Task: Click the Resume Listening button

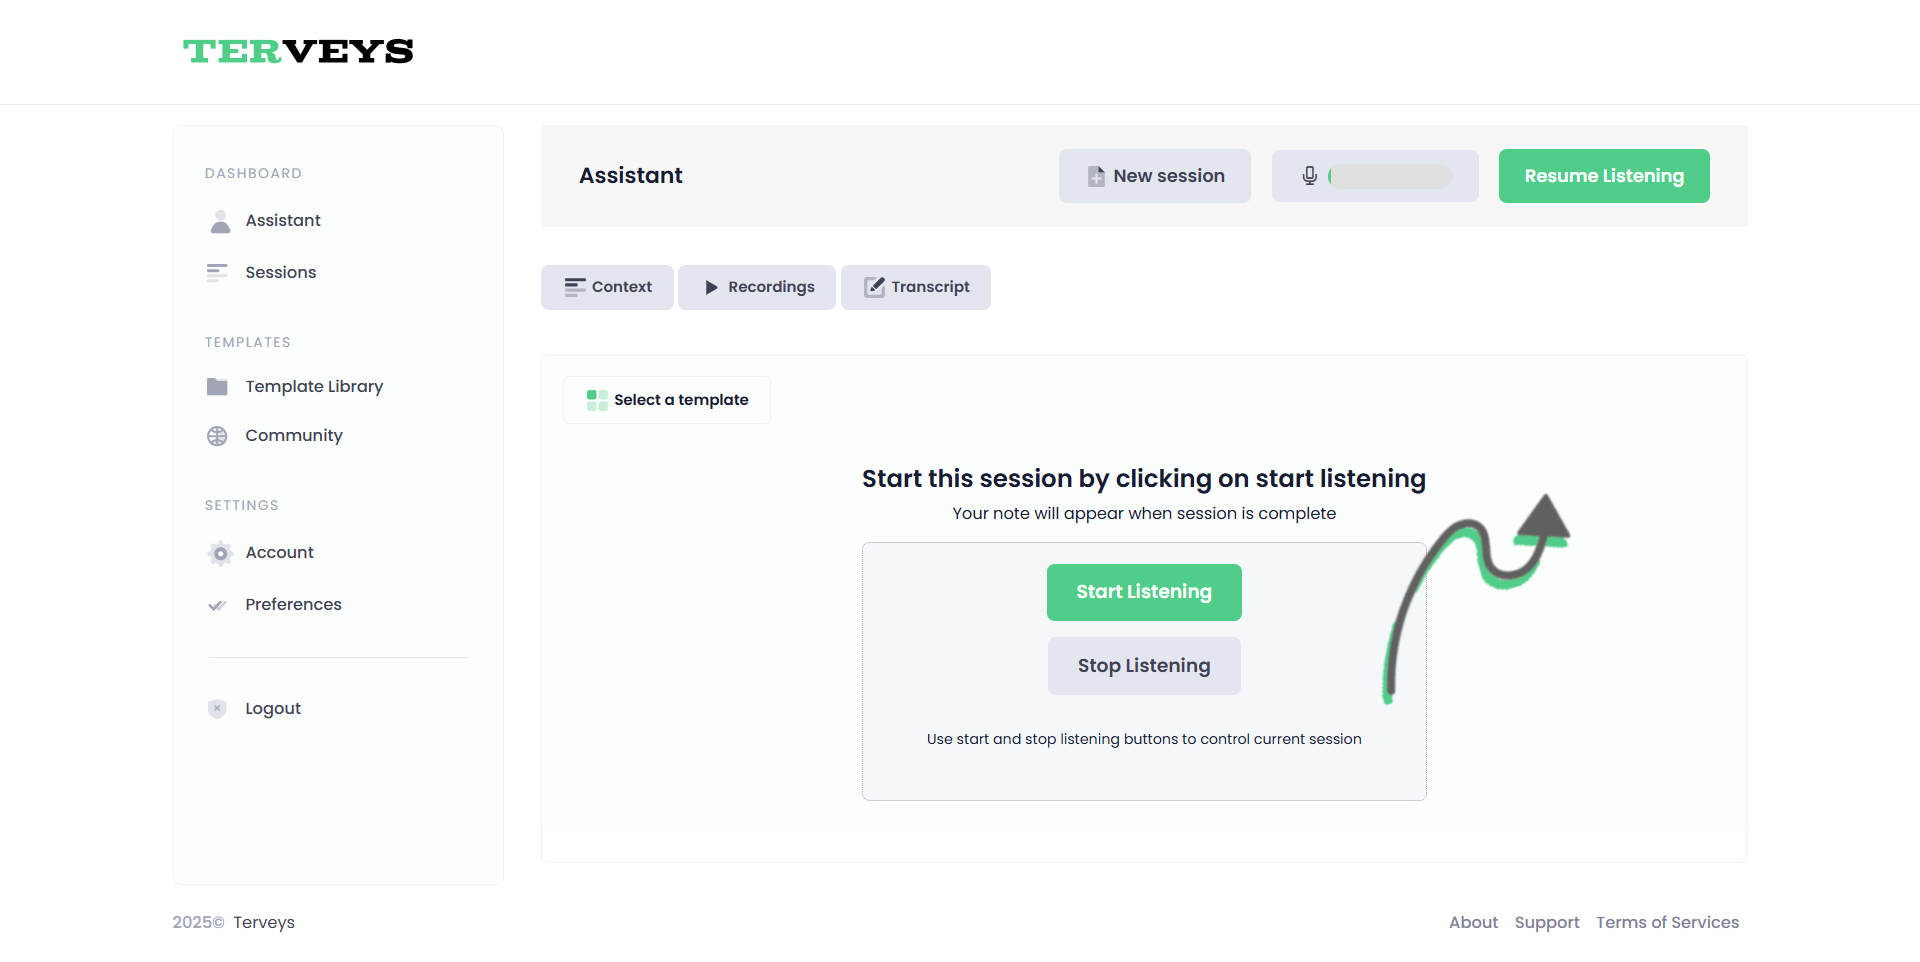Action: coord(1604,176)
